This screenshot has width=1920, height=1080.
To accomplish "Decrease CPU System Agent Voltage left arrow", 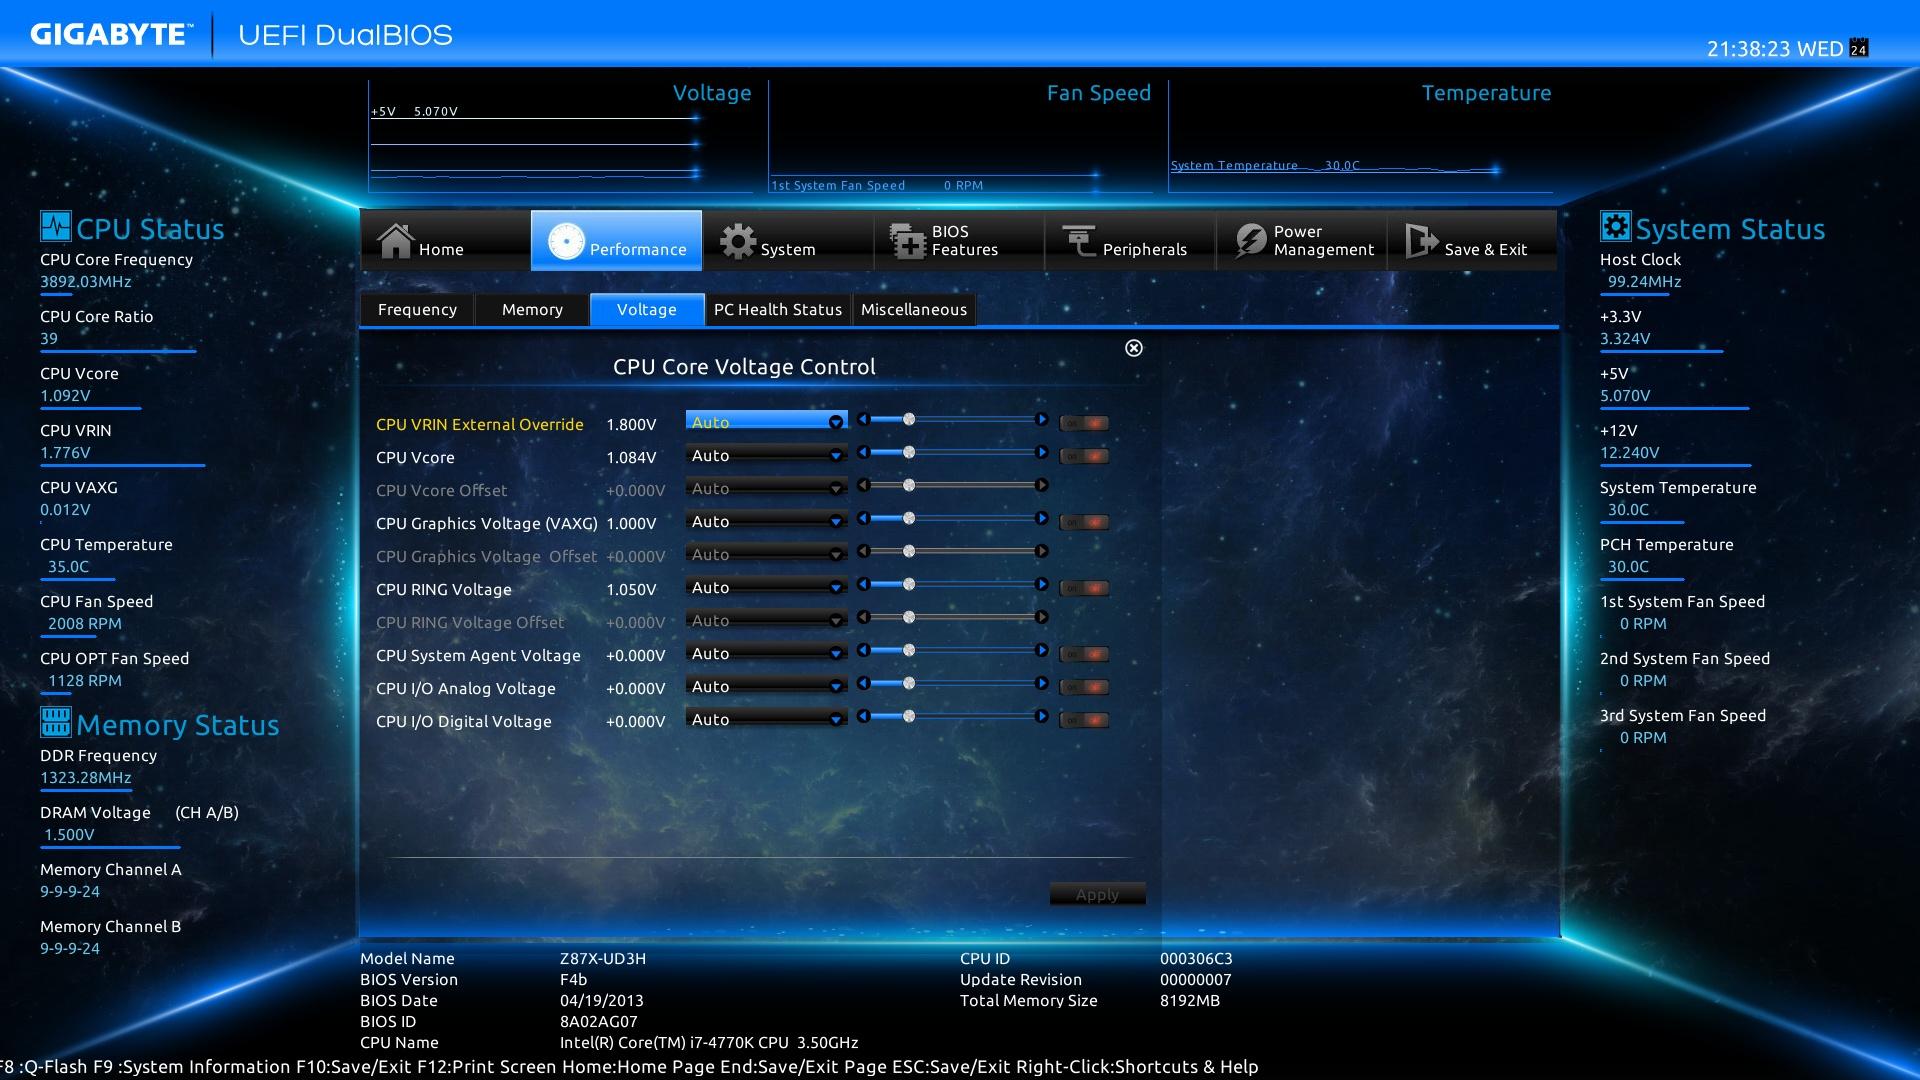I will 863,651.
